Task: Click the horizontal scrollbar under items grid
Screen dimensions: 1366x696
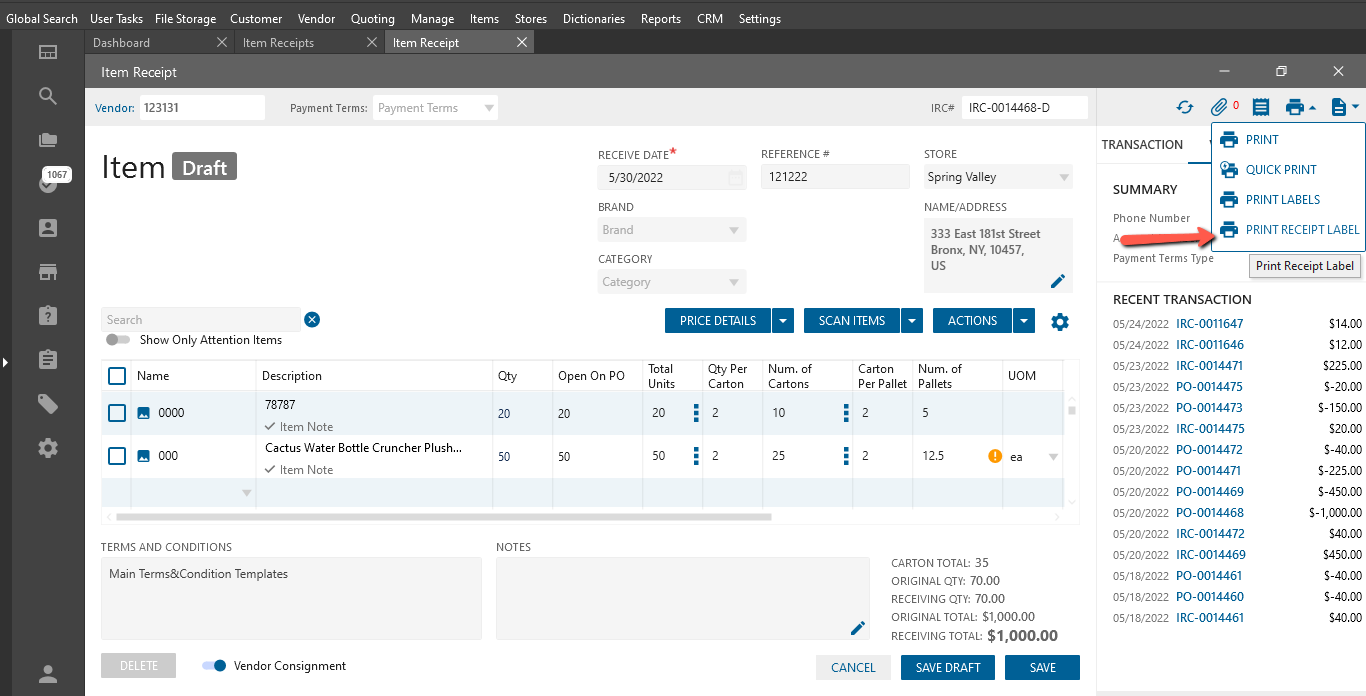Action: pos(444,517)
